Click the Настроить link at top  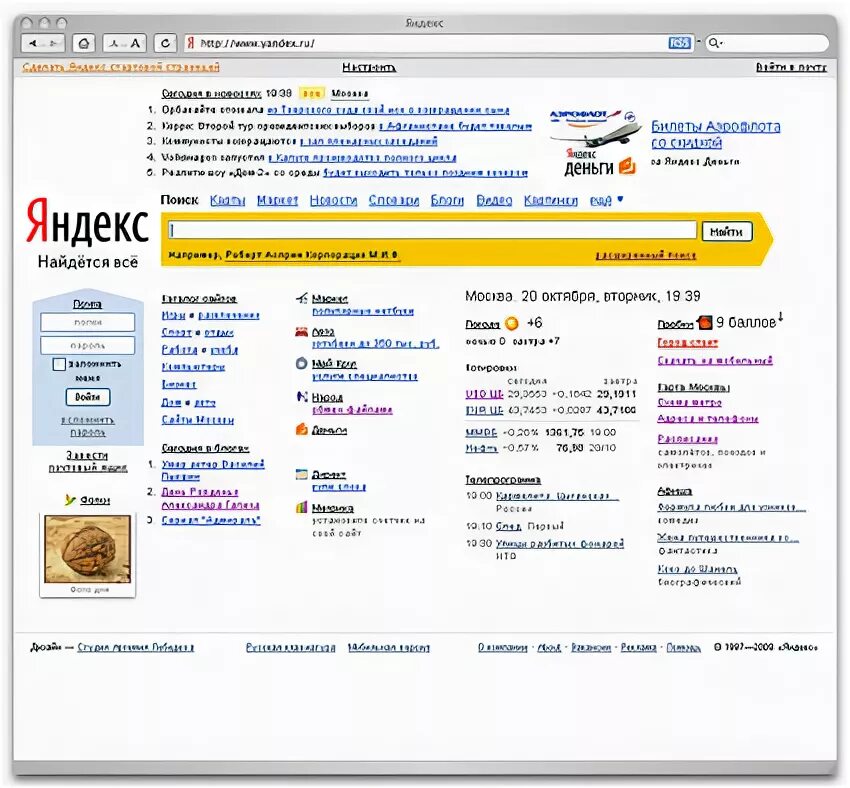369,68
